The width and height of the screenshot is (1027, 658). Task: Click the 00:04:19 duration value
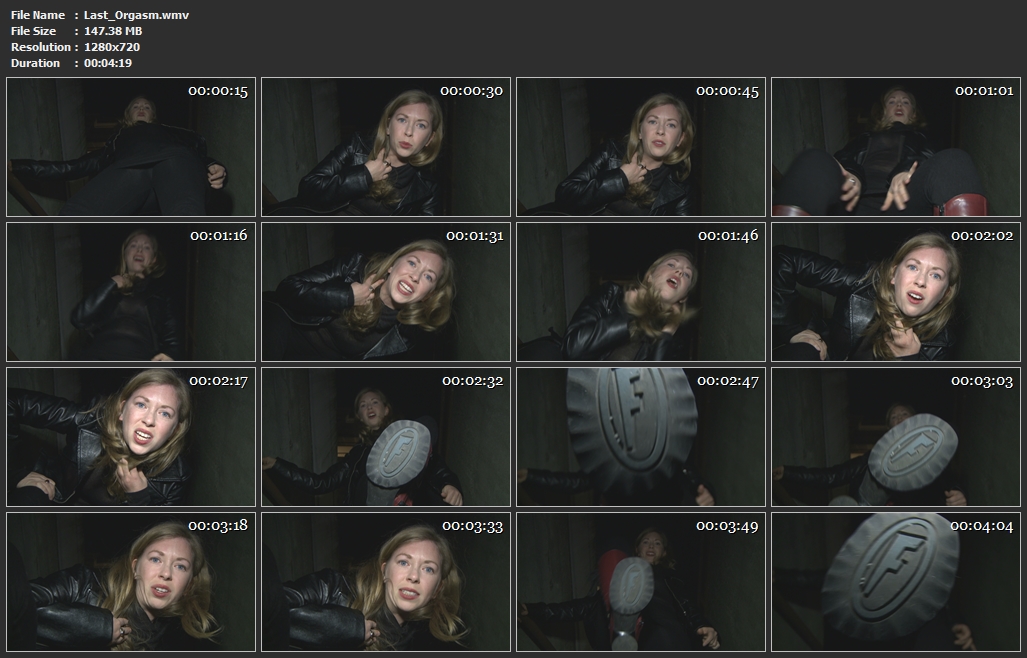108,63
